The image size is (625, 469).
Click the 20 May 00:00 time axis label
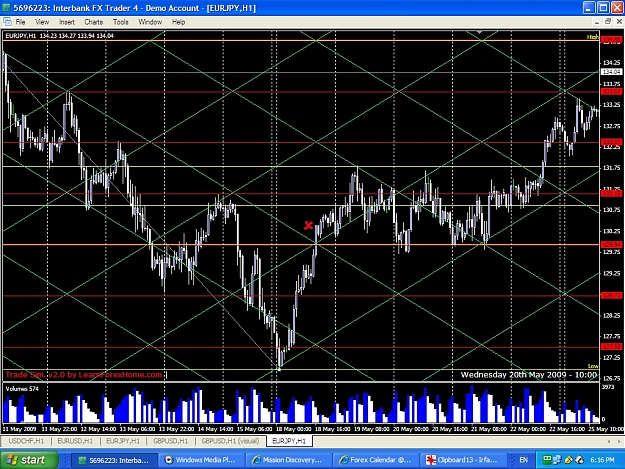[411, 429]
